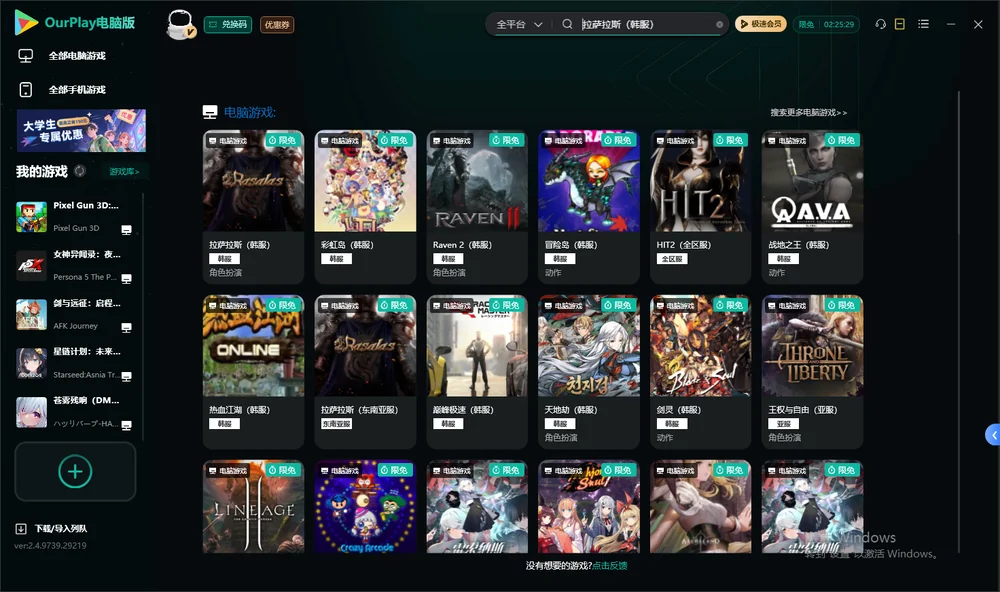Screen dimensions: 1000x592
Task: Clear the search box text
Action: 719,25
